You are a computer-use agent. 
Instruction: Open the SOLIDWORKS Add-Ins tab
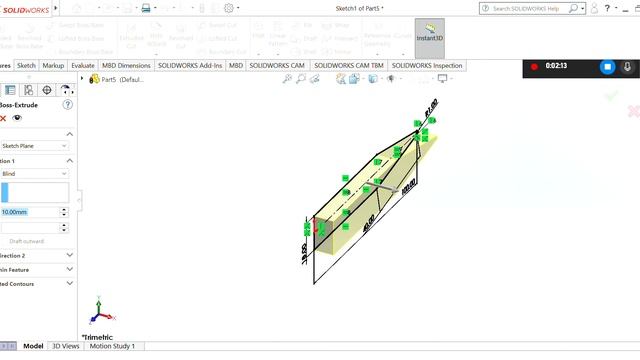pos(190,65)
